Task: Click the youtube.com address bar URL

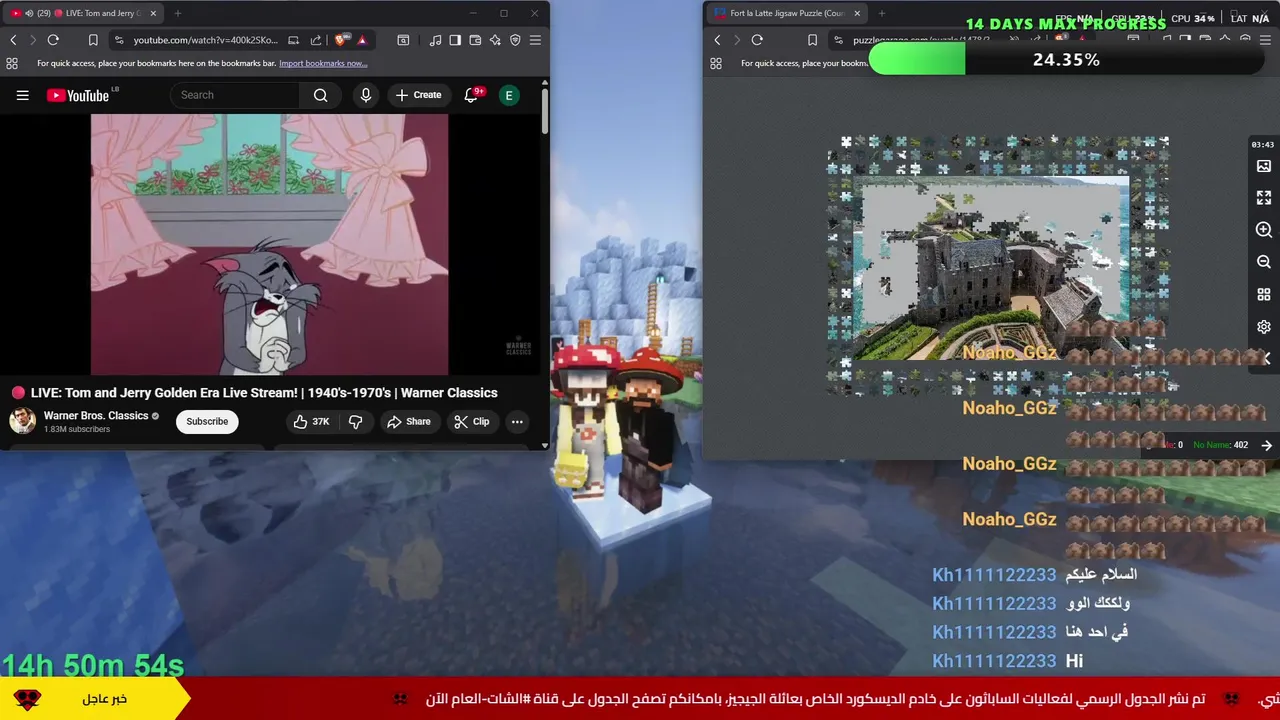Action: point(205,40)
